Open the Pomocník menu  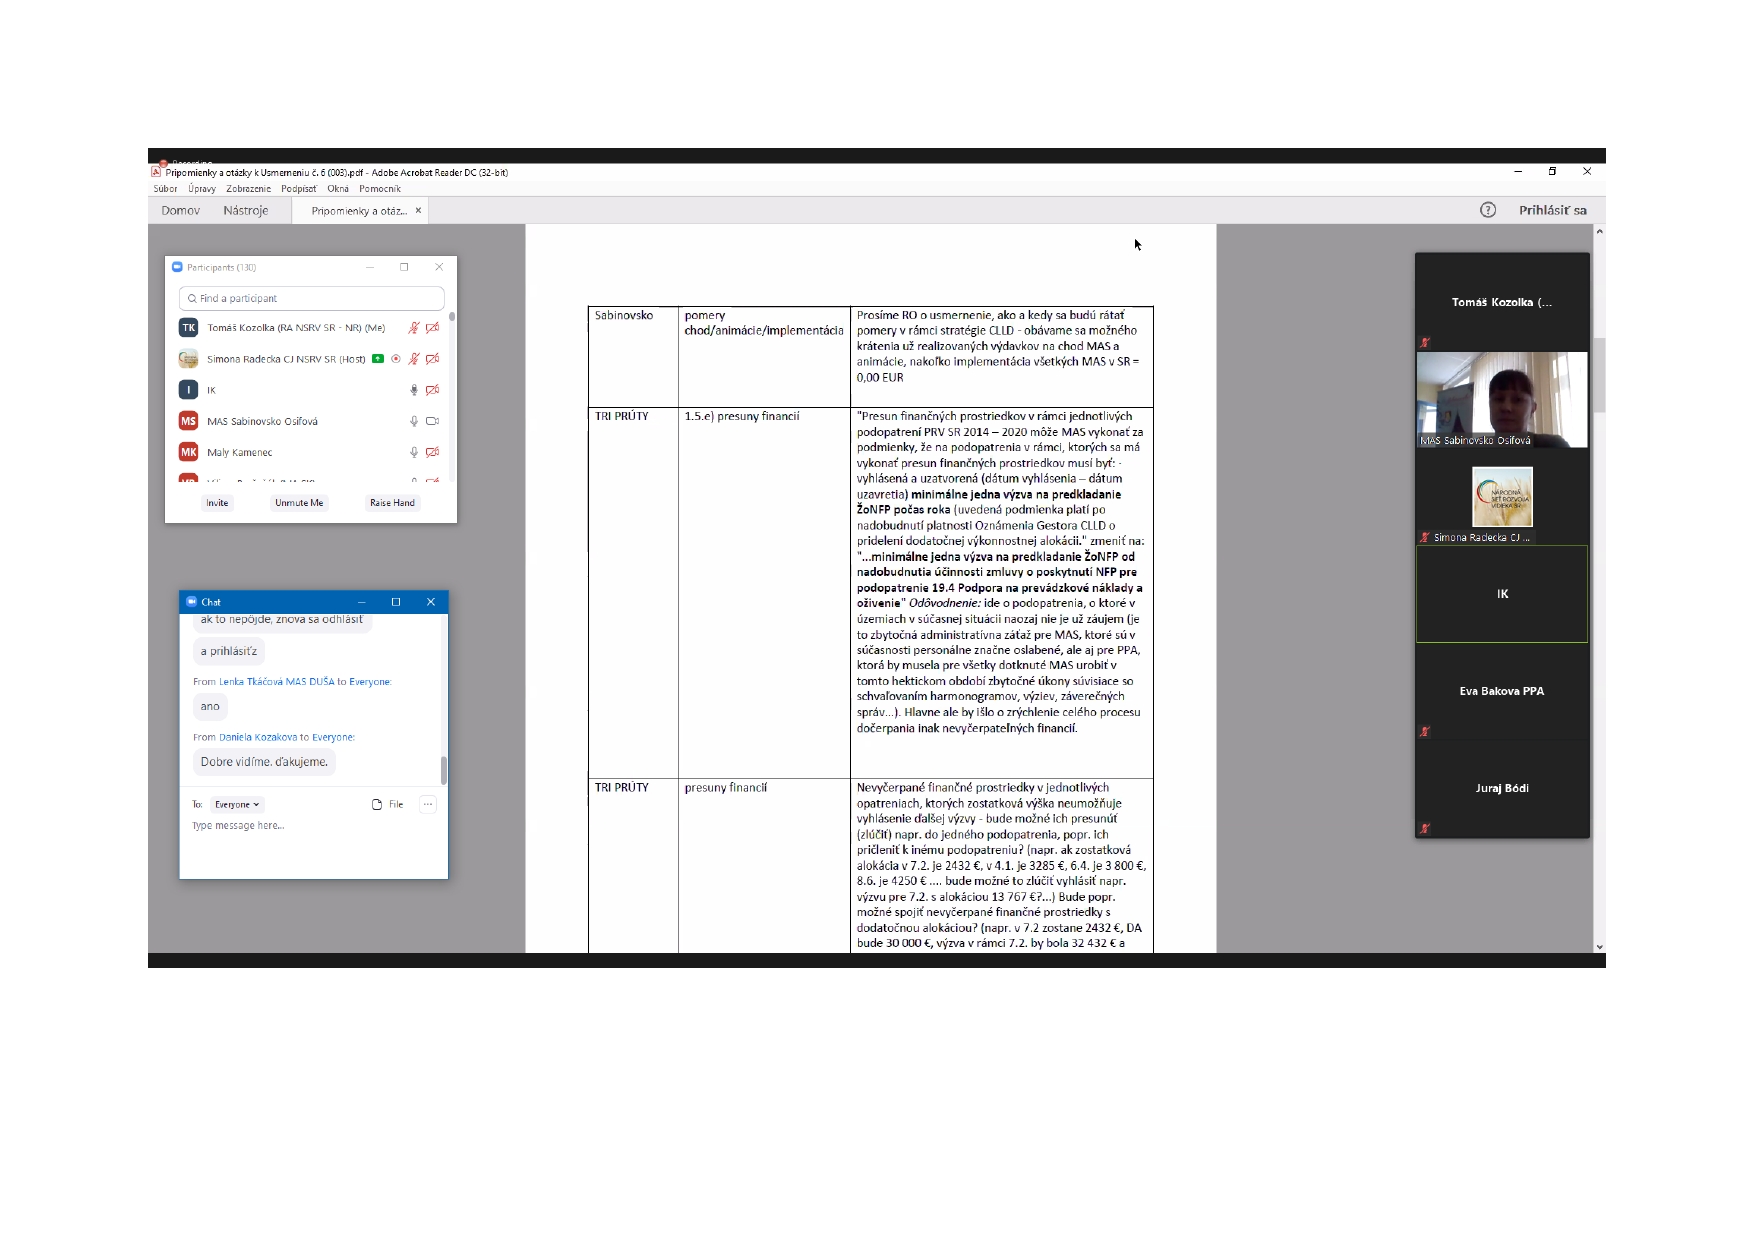click(x=380, y=189)
